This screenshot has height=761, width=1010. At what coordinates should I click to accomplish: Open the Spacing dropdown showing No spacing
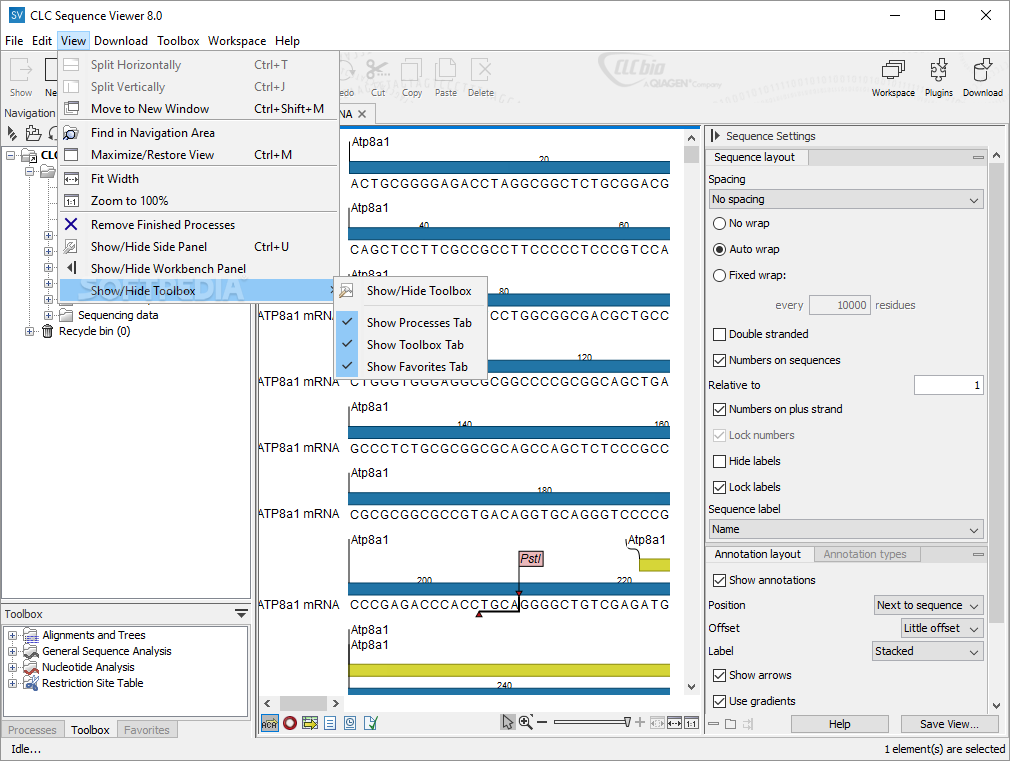[x=846, y=200]
